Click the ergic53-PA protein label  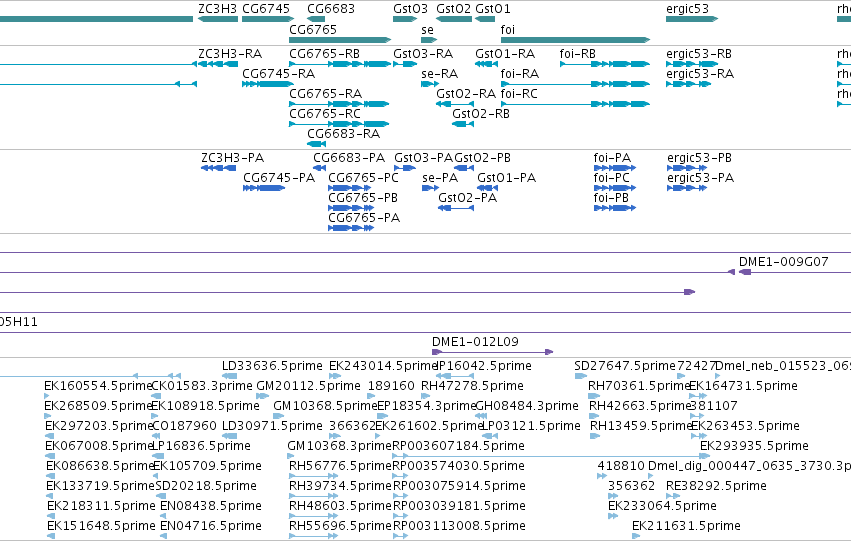(701, 178)
